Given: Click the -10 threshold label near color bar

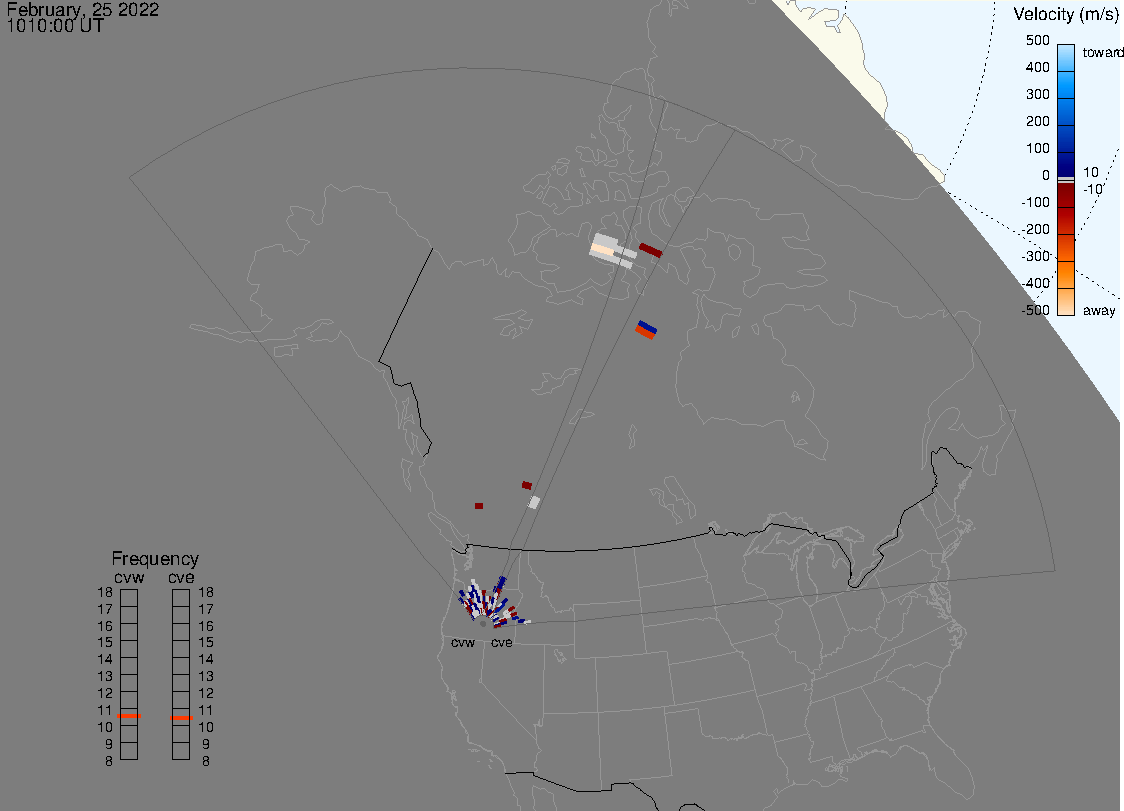Looking at the screenshot, I should [x=1093, y=189].
